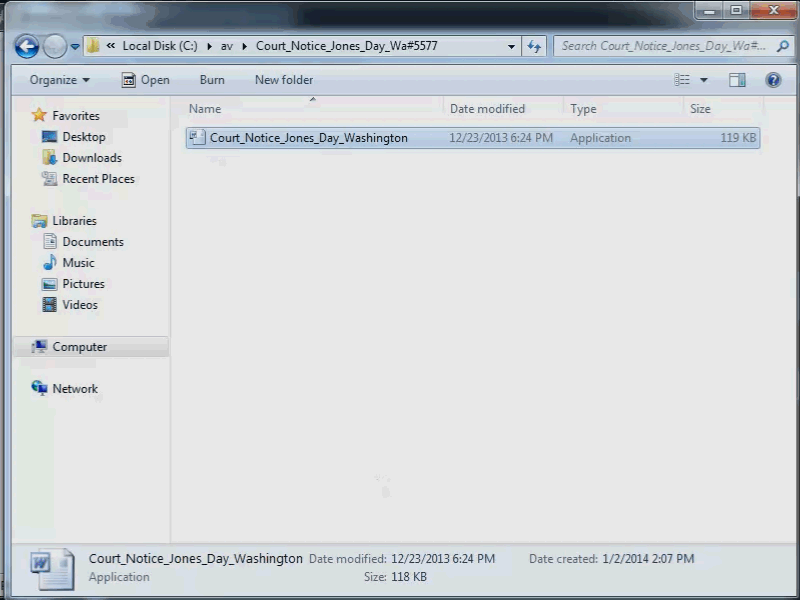Image resolution: width=800 pixels, height=600 pixels.
Task: Click the 119 KB size cell
Action: click(x=738, y=138)
